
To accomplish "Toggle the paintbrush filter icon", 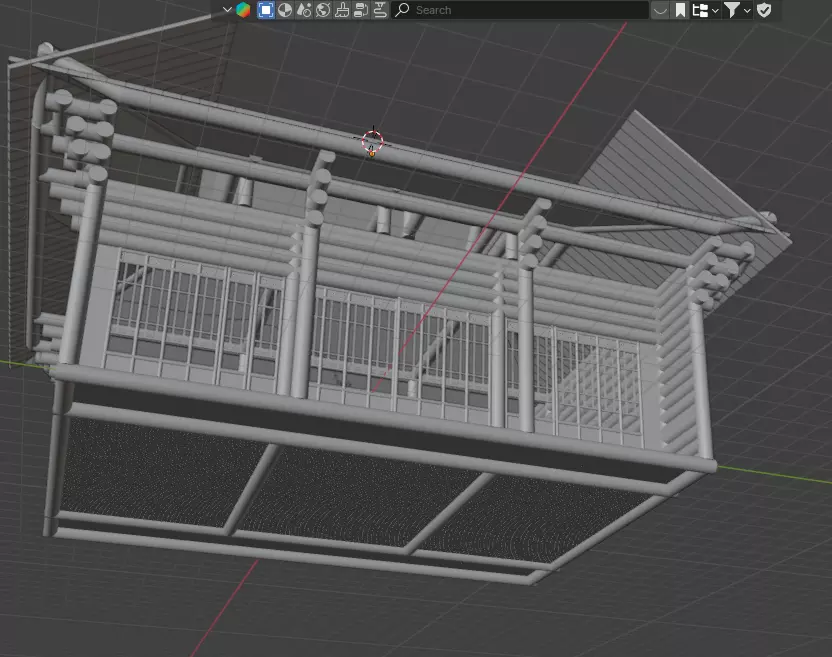I will click(x=342, y=10).
